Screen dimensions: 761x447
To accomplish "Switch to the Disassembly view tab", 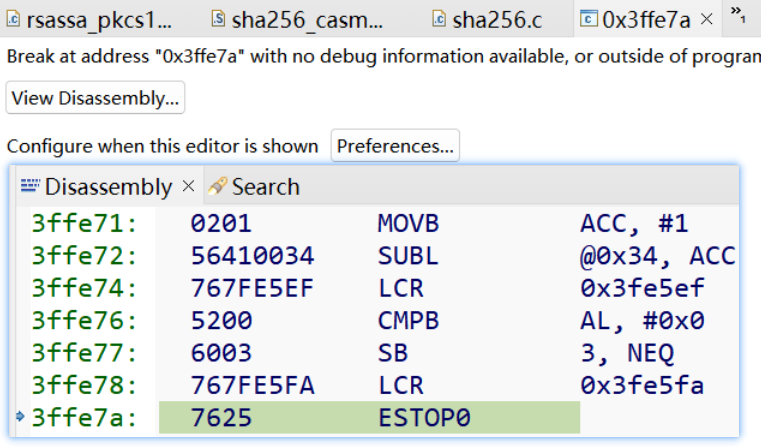I will [108, 187].
